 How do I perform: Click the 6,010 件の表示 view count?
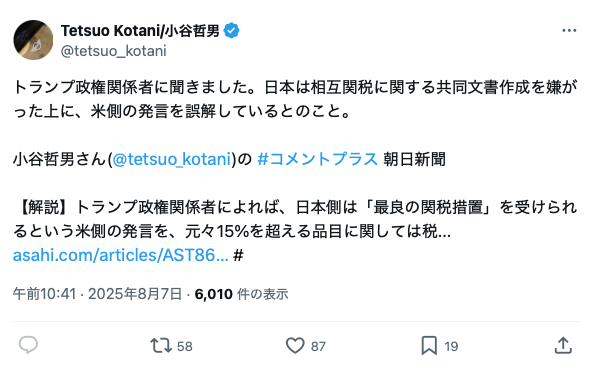[x=241, y=294]
